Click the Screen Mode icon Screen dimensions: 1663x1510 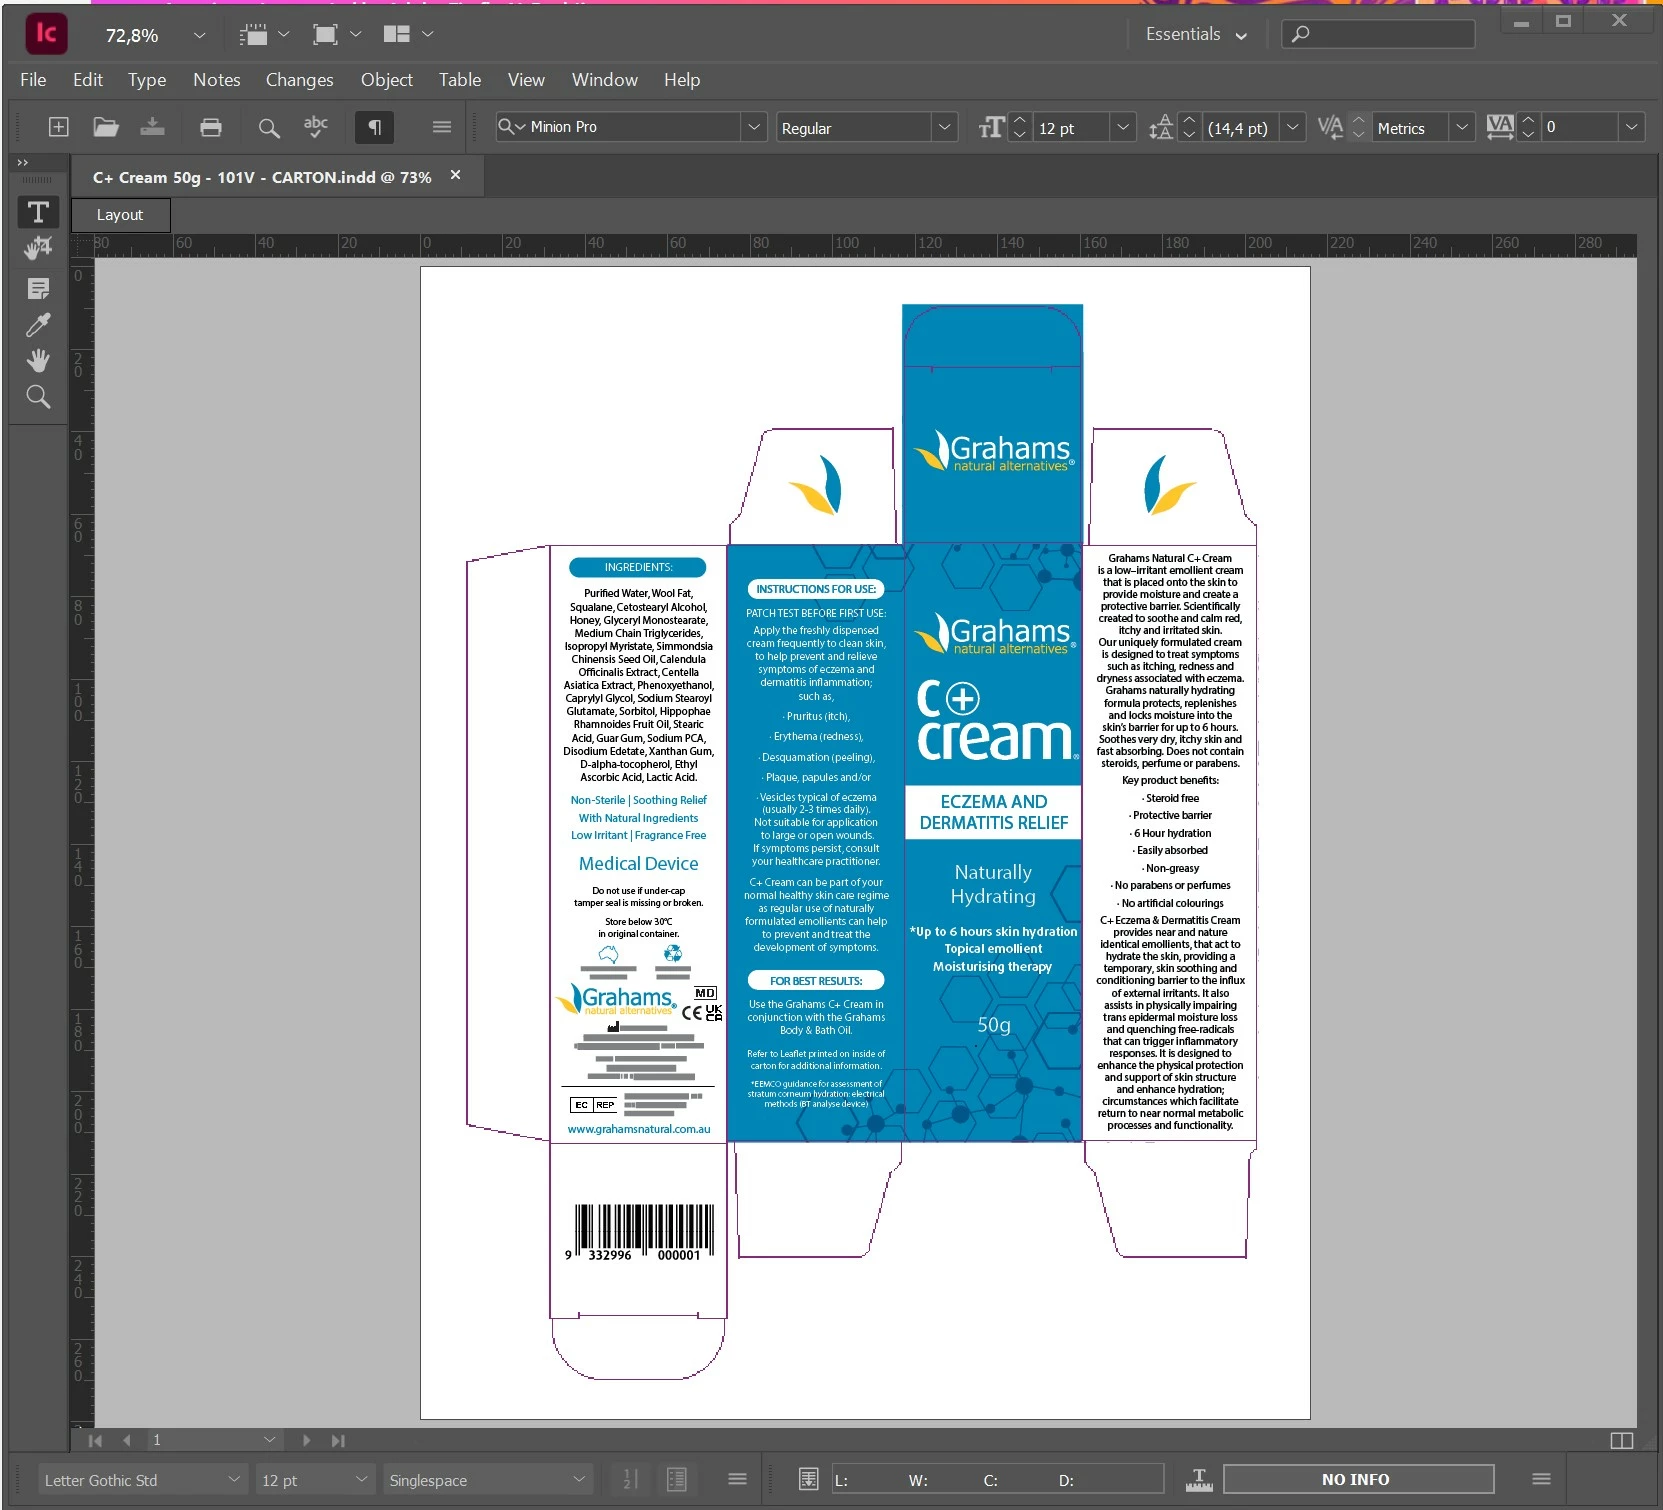click(x=325, y=35)
